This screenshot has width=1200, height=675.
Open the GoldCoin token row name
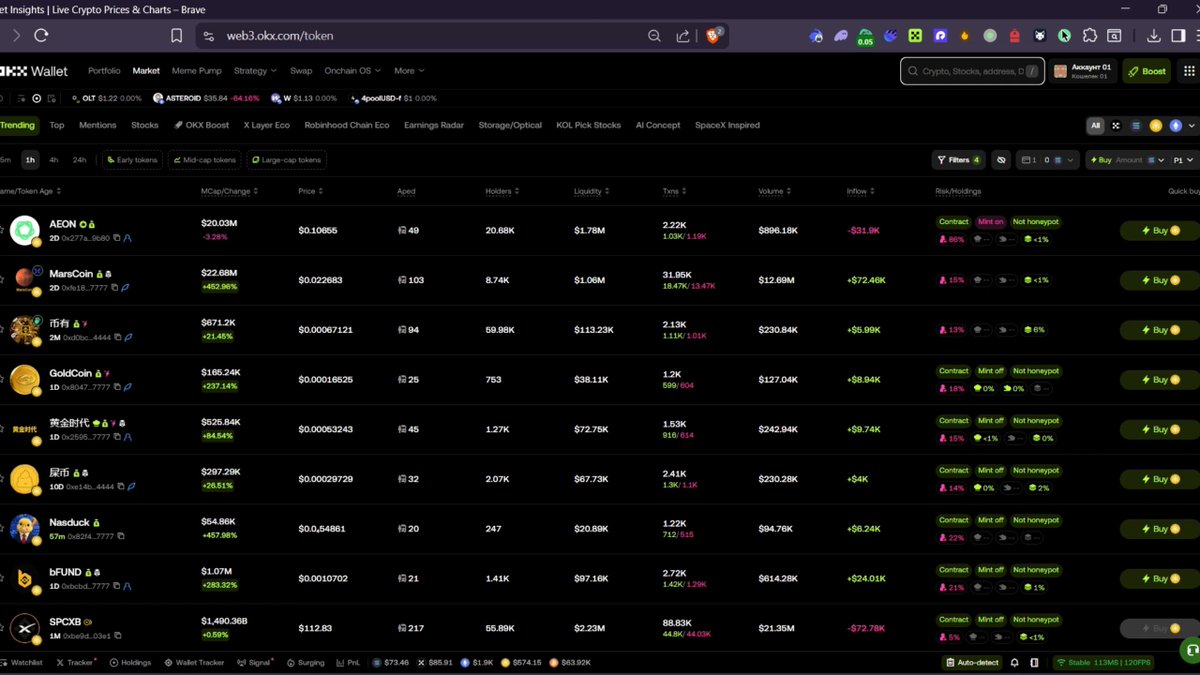click(70, 373)
